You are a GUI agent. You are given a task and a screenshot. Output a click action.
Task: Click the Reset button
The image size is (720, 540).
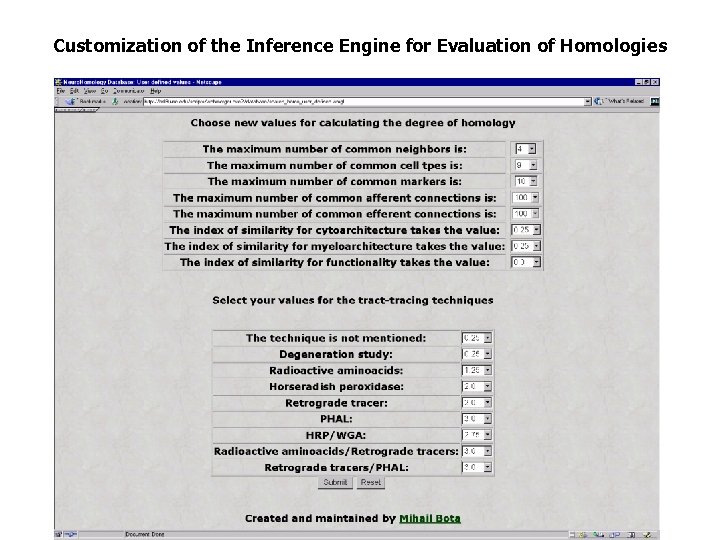coord(371,483)
